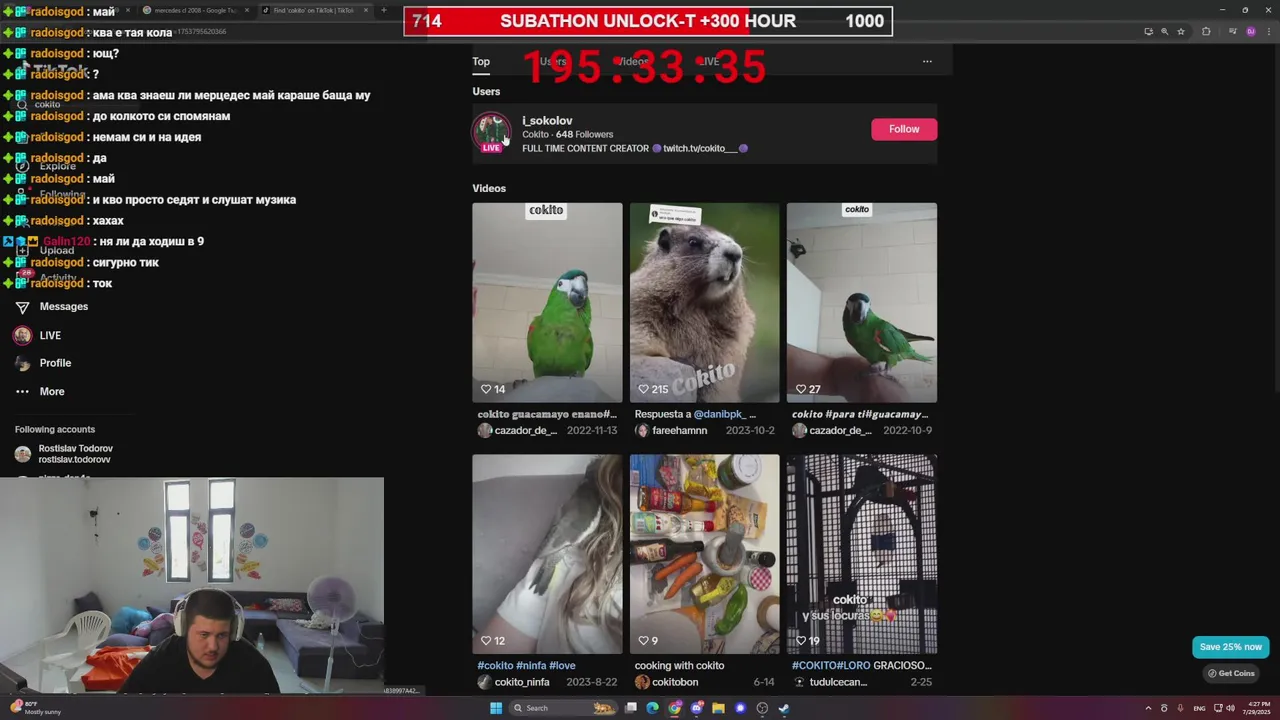The width and height of the screenshot is (1280, 720).
Task: Open Google Chrome from the taskbar
Action: 675,708
